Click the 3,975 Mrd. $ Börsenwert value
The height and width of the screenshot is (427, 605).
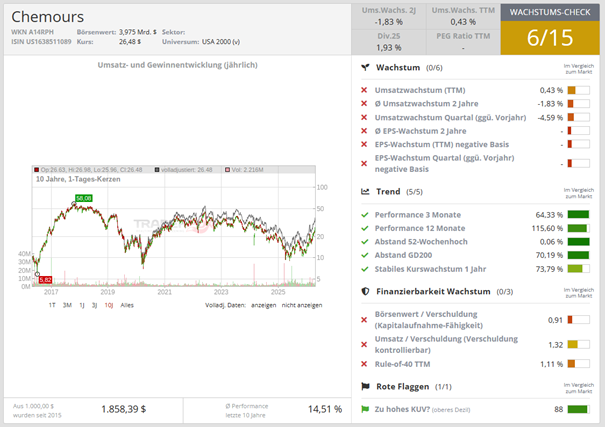click(138, 32)
